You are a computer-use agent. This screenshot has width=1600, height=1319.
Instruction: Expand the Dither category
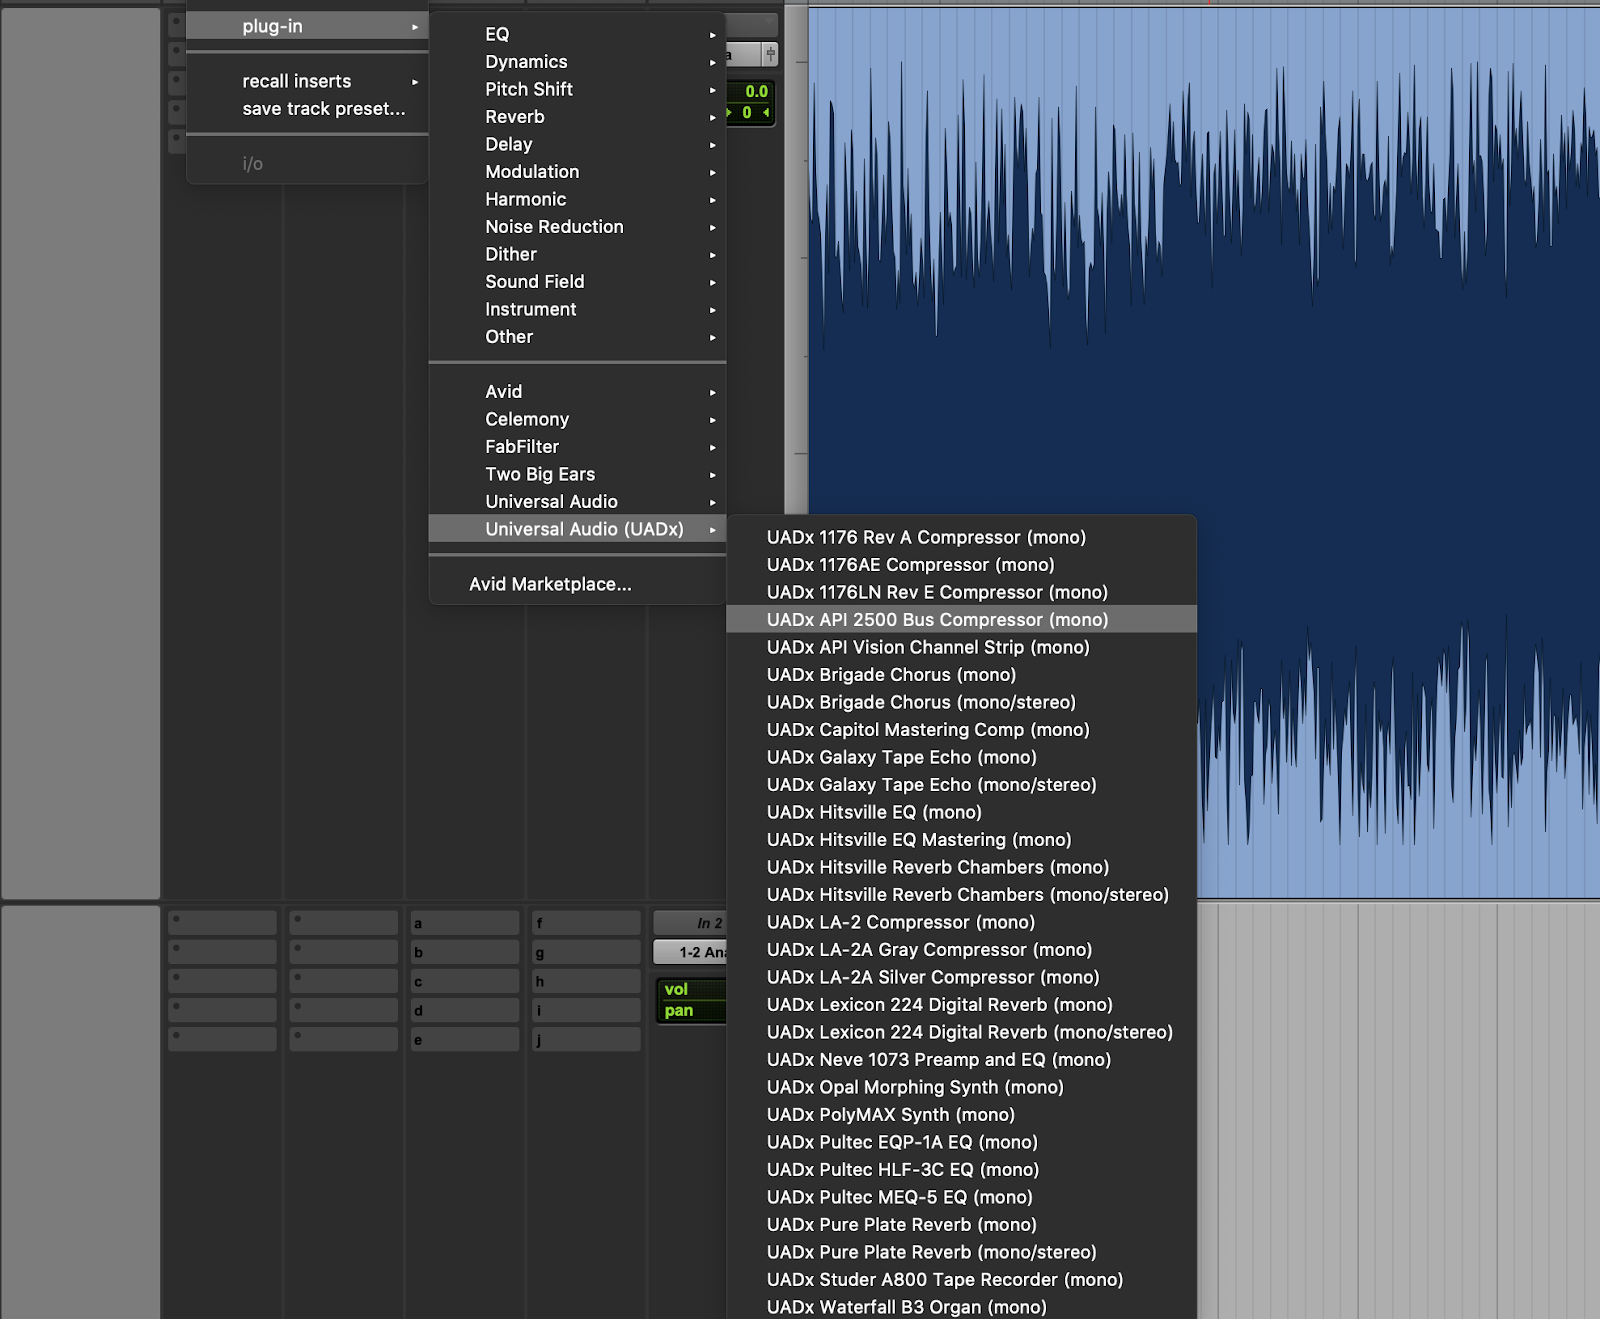(577, 254)
